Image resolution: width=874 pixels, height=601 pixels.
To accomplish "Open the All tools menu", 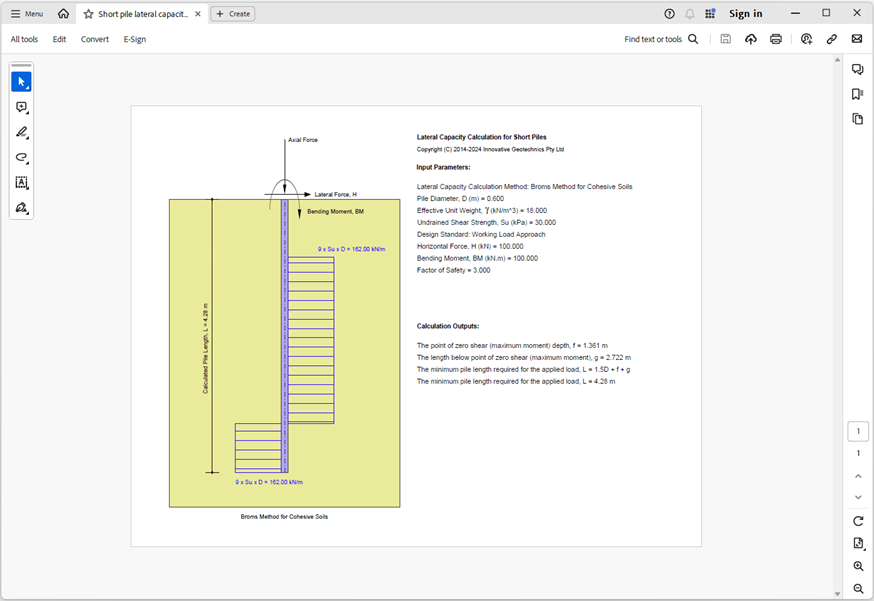I will point(26,39).
